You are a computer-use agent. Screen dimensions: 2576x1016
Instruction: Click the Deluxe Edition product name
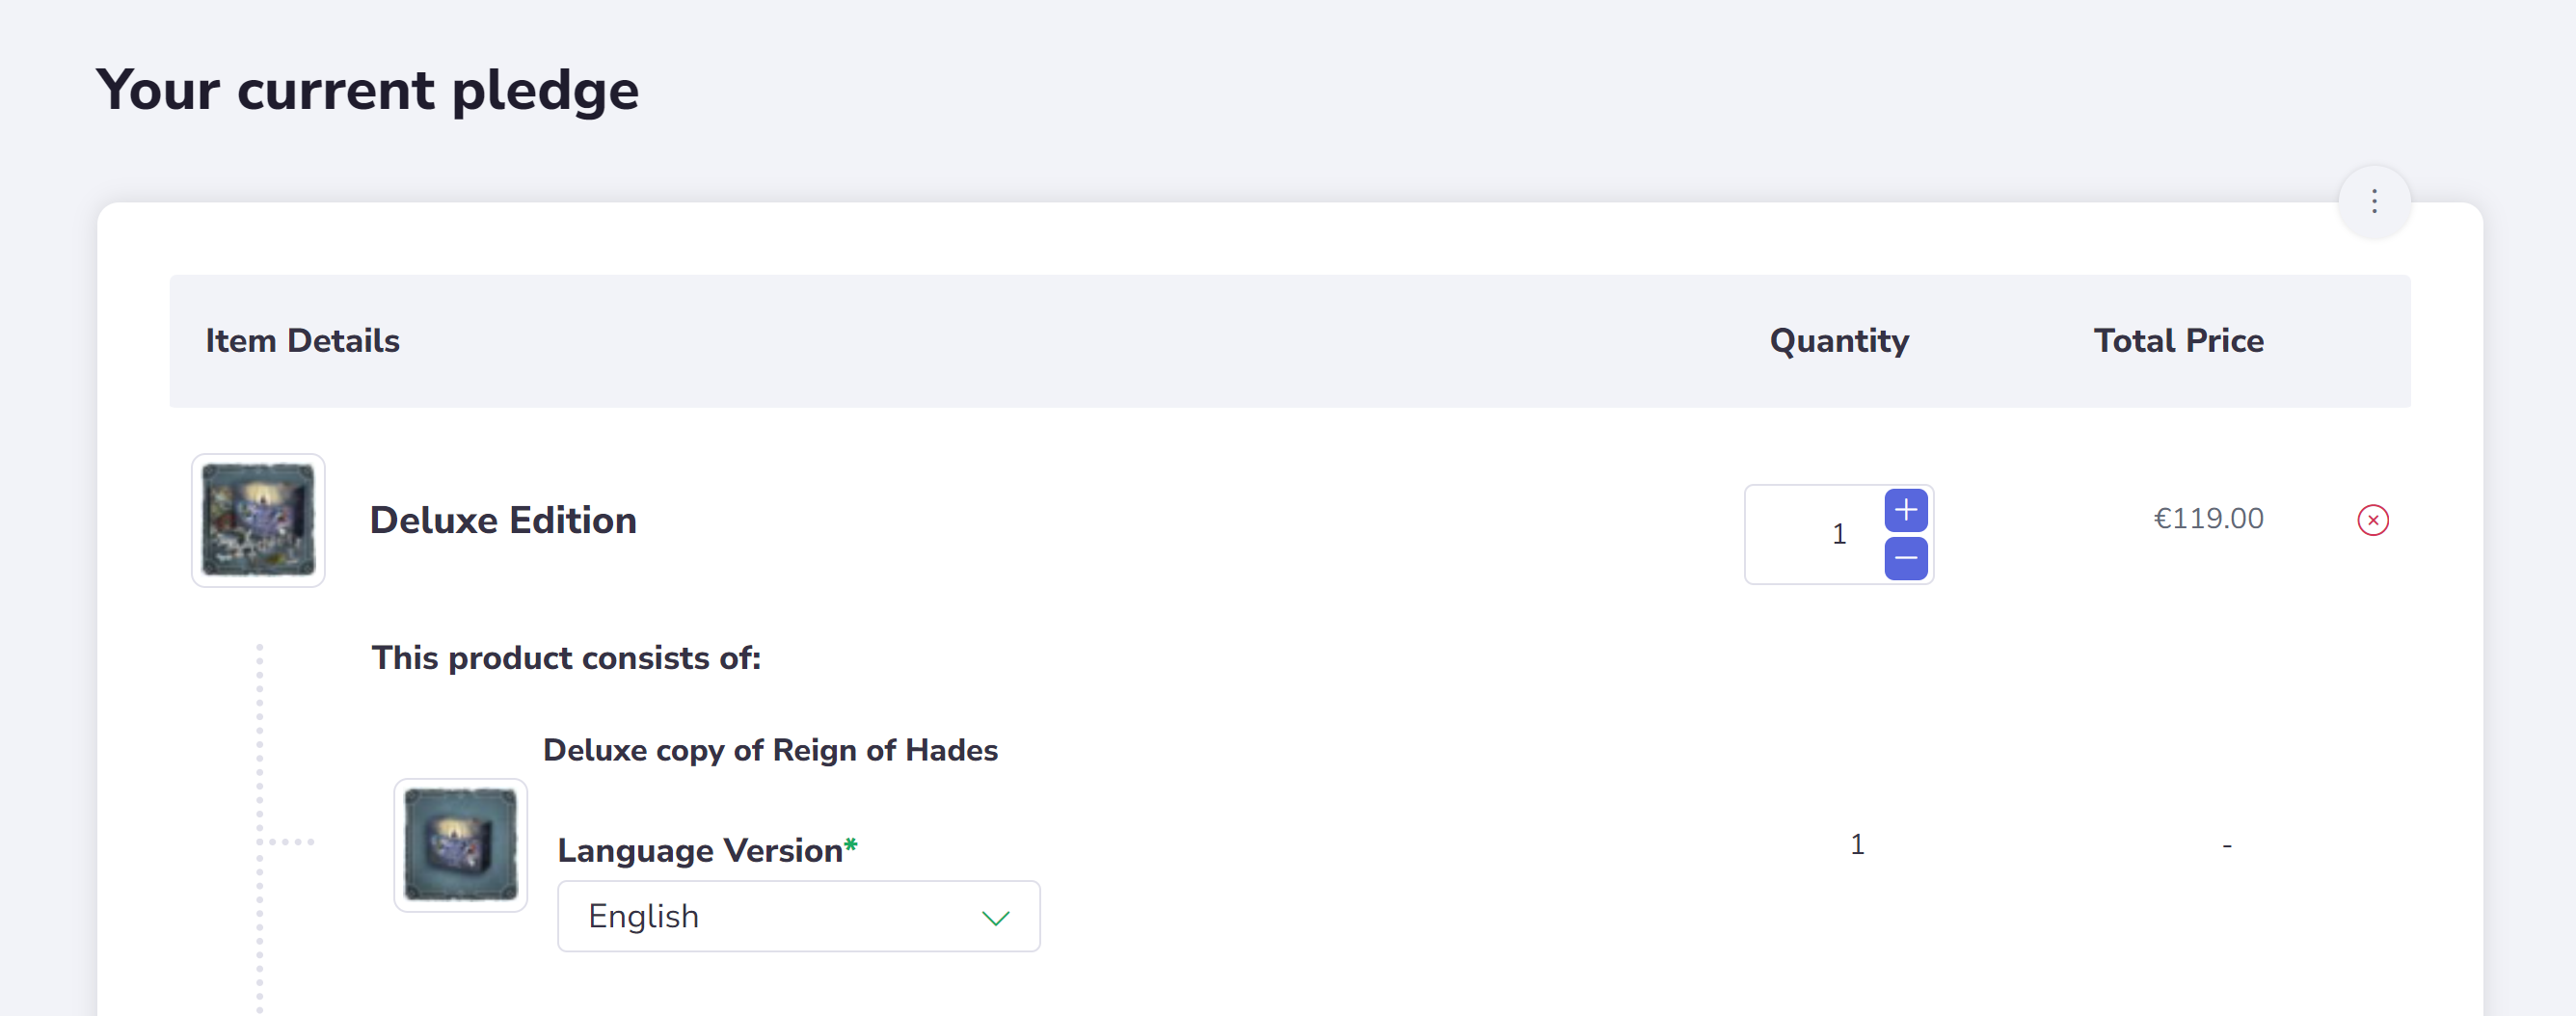pos(503,519)
